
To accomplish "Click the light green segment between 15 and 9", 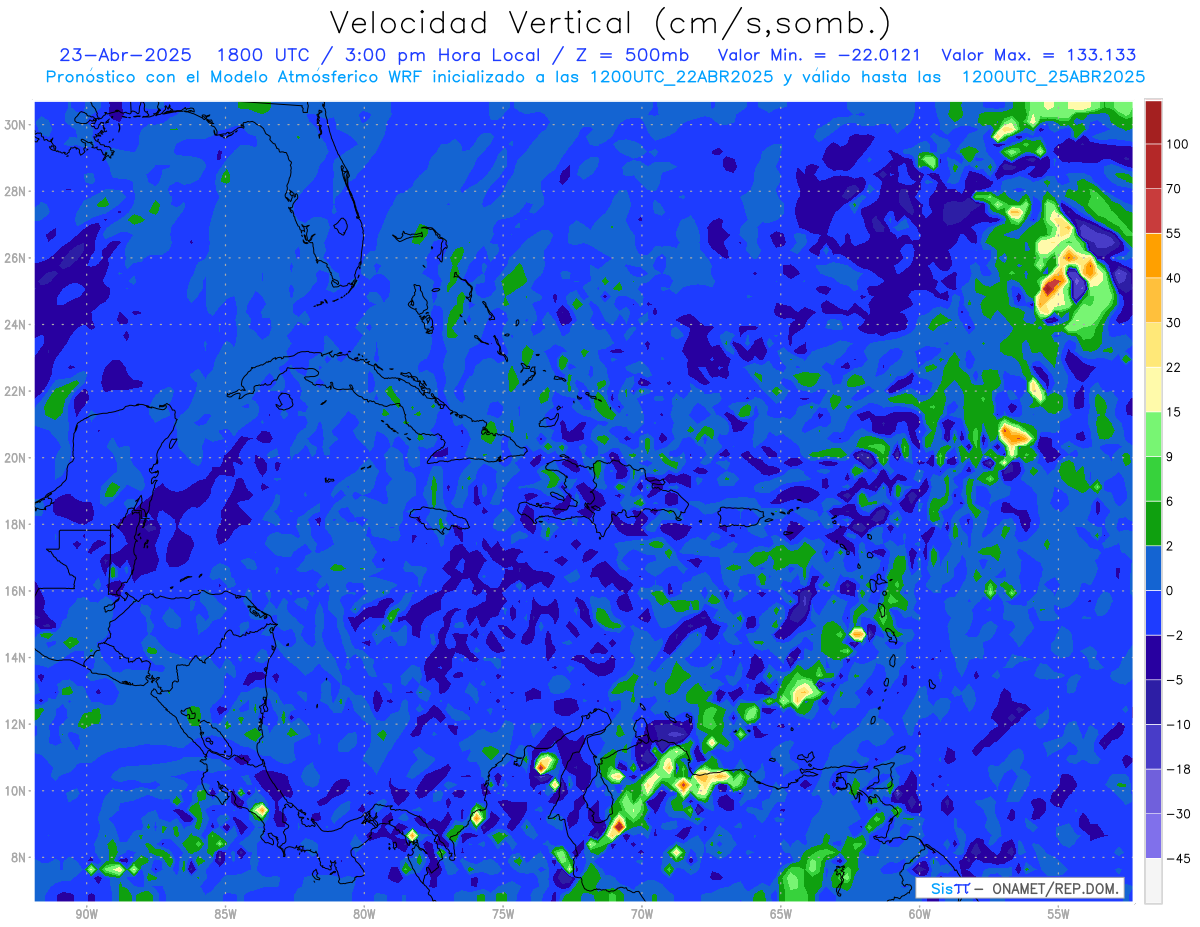I will pos(1153,434).
